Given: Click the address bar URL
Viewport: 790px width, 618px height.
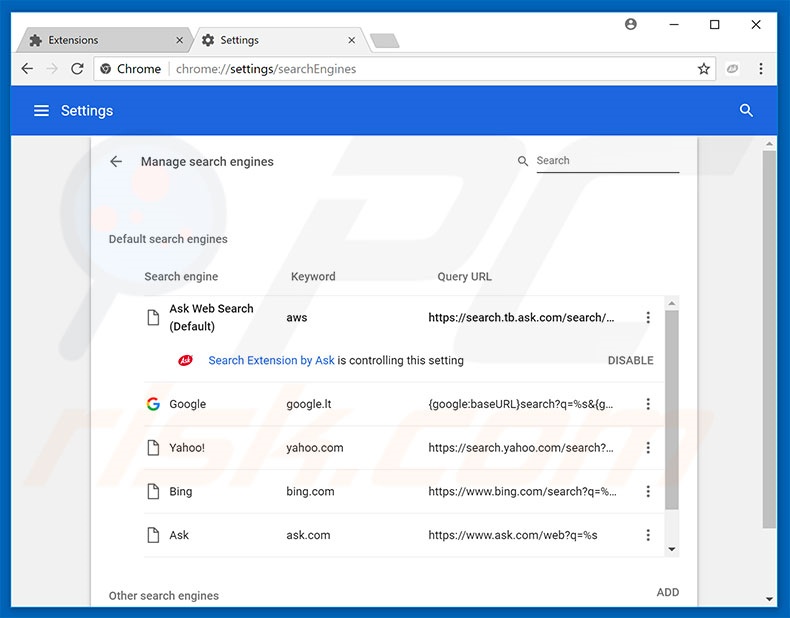Looking at the screenshot, I should (266, 69).
